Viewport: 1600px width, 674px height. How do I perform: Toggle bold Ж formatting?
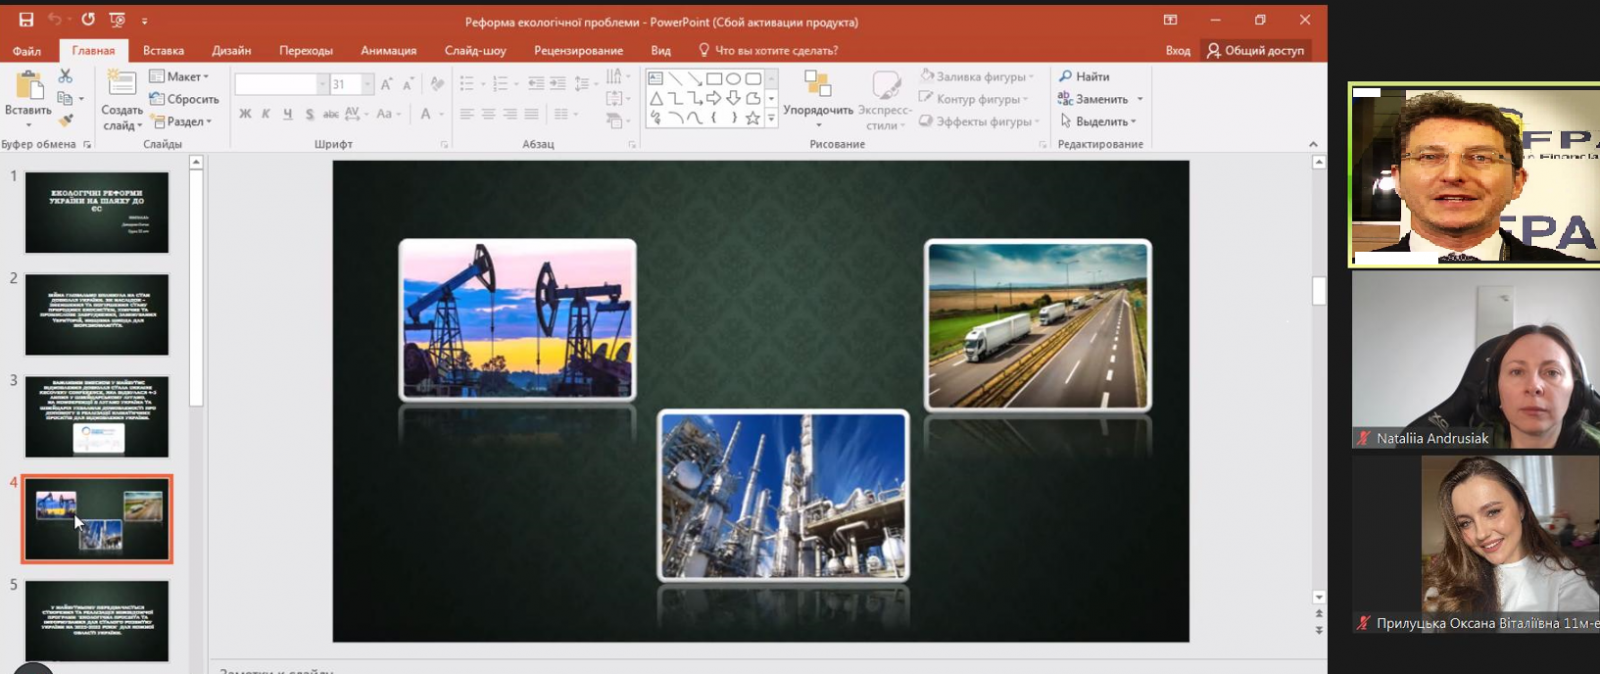tap(245, 114)
